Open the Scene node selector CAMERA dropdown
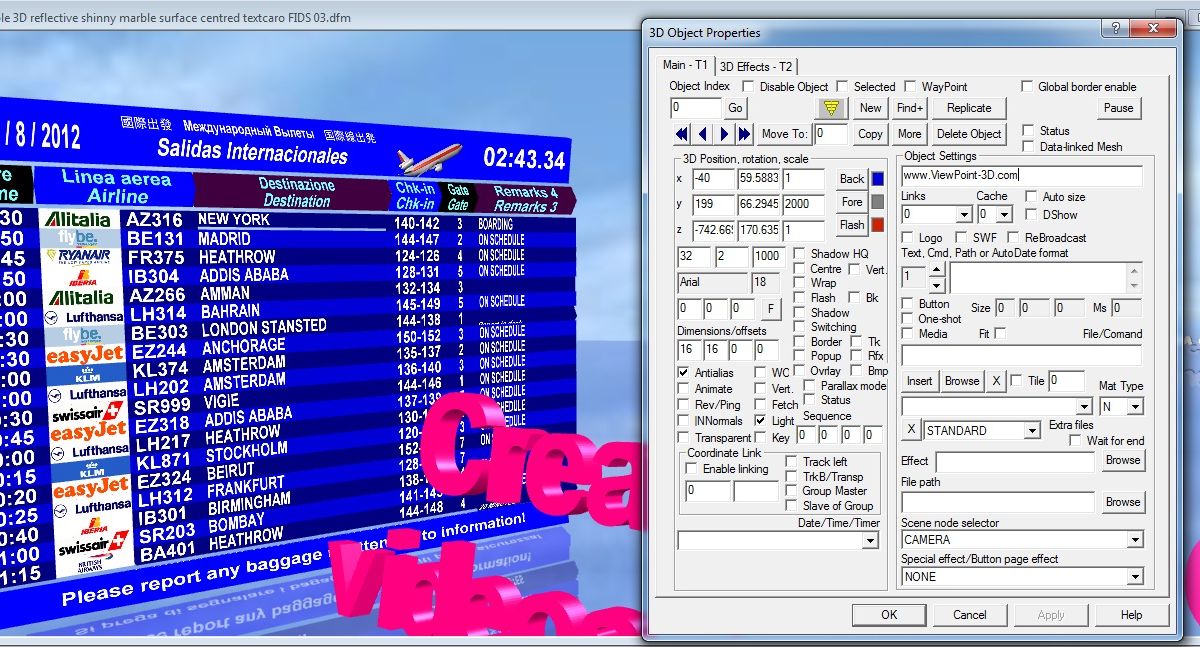Viewport: 1200px width, 647px height. pos(1135,540)
